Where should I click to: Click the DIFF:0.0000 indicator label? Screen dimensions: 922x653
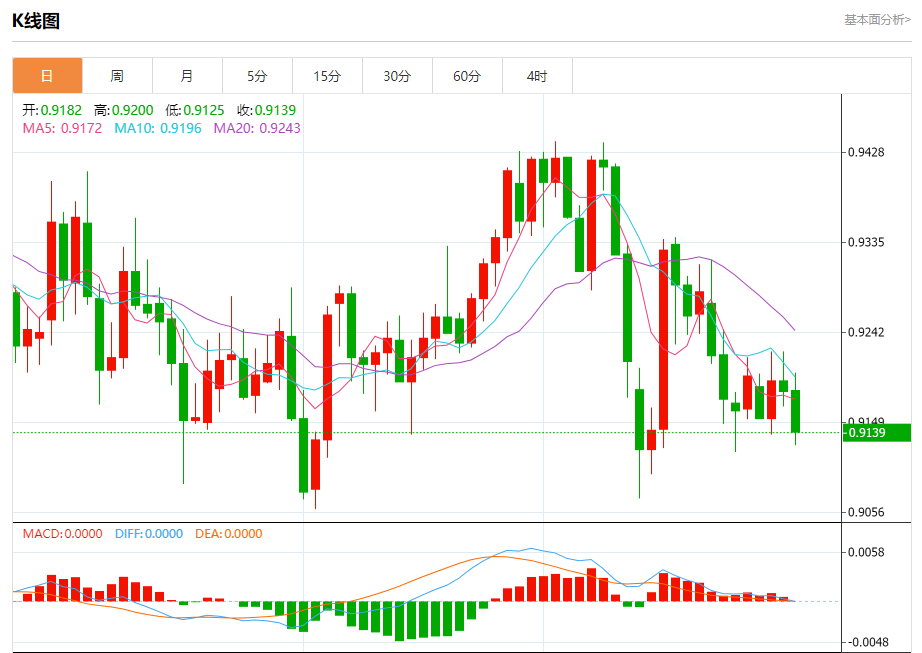(149, 534)
